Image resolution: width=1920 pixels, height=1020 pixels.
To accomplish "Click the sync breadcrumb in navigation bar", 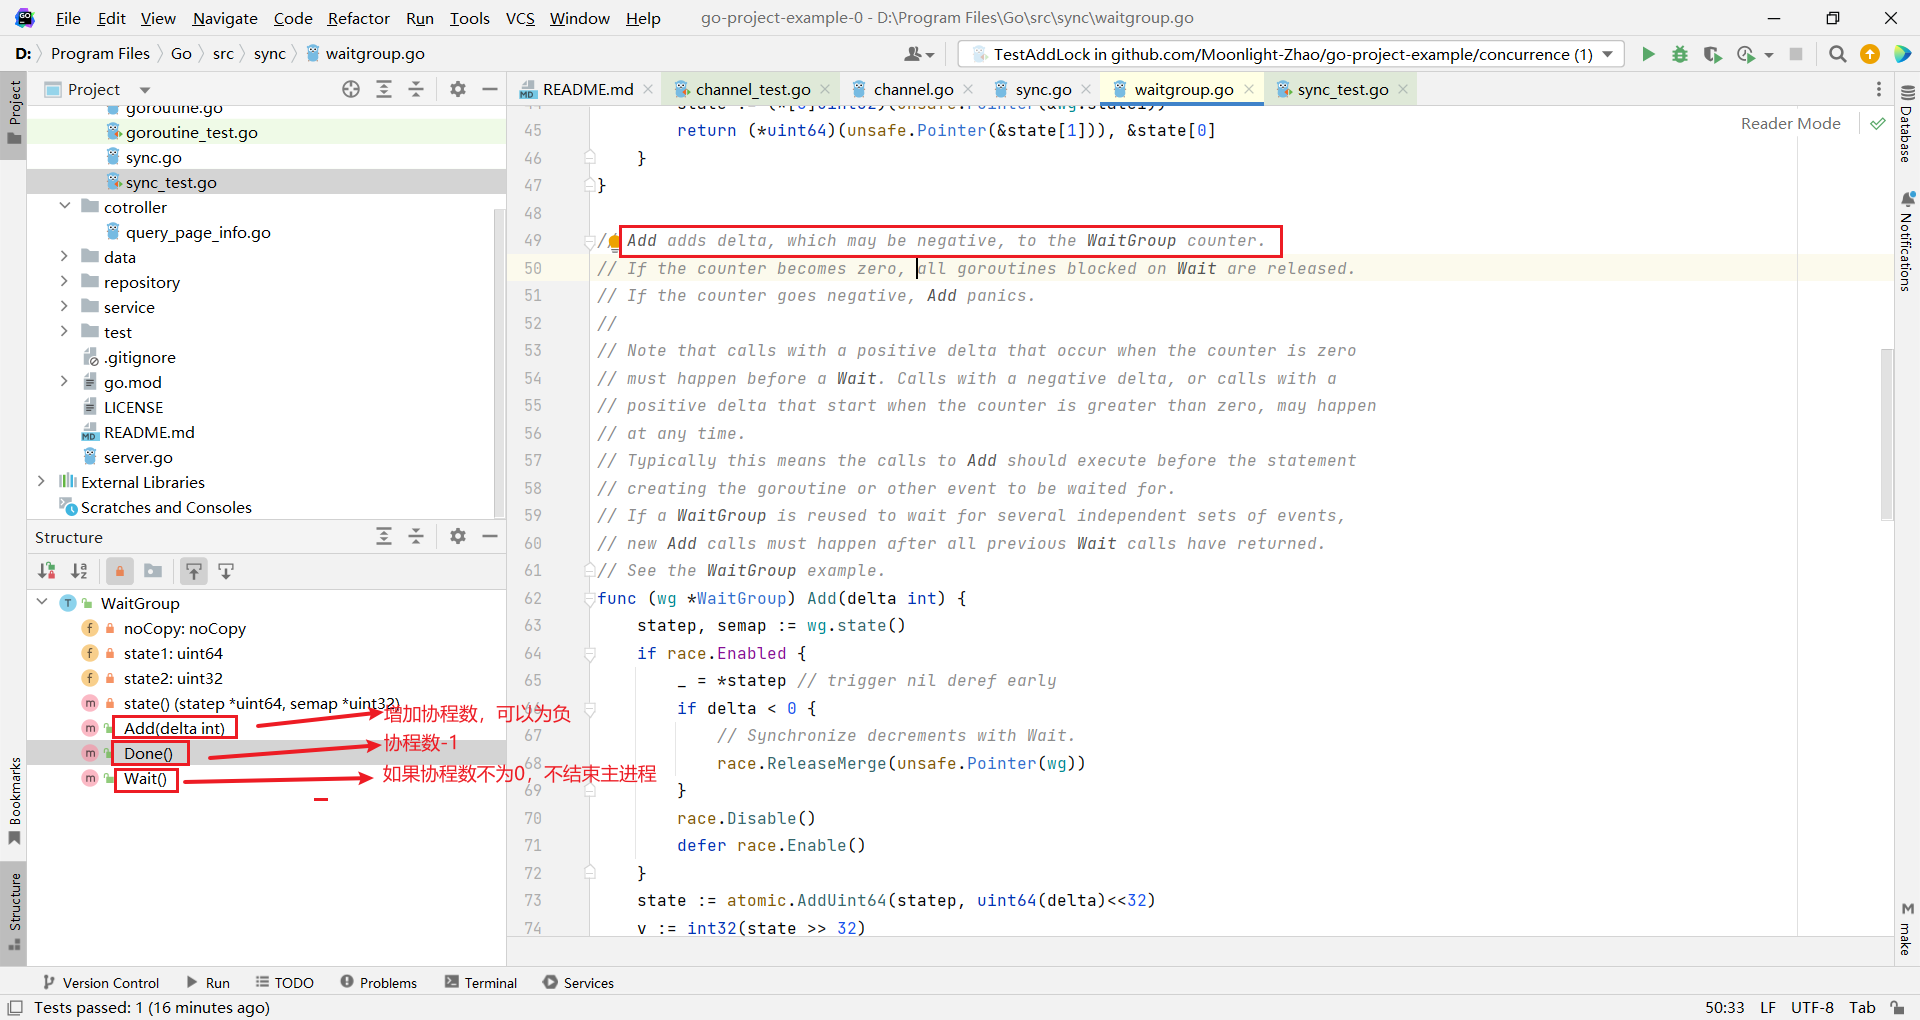I will coord(269,53).
